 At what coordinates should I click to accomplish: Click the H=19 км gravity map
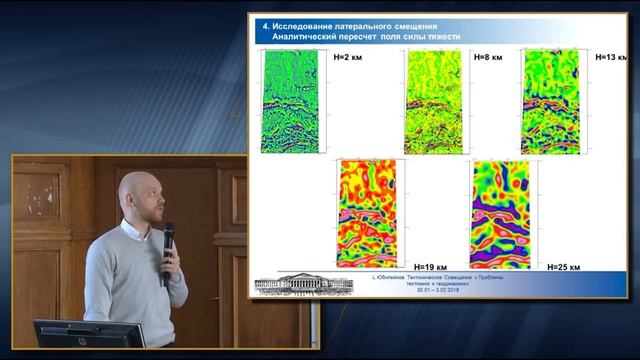(x=367, y=214)
